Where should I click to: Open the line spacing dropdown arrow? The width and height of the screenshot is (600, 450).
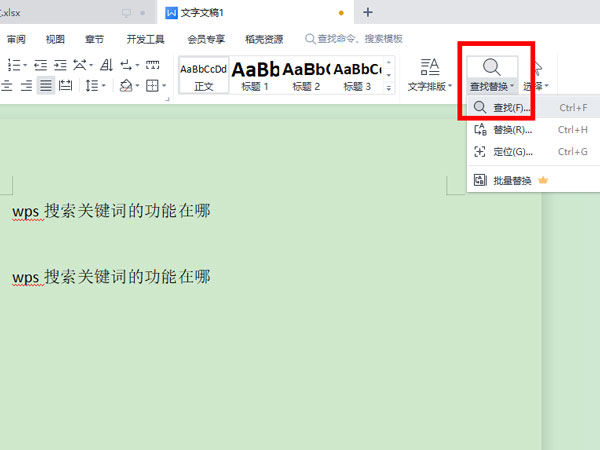(103, 85)
